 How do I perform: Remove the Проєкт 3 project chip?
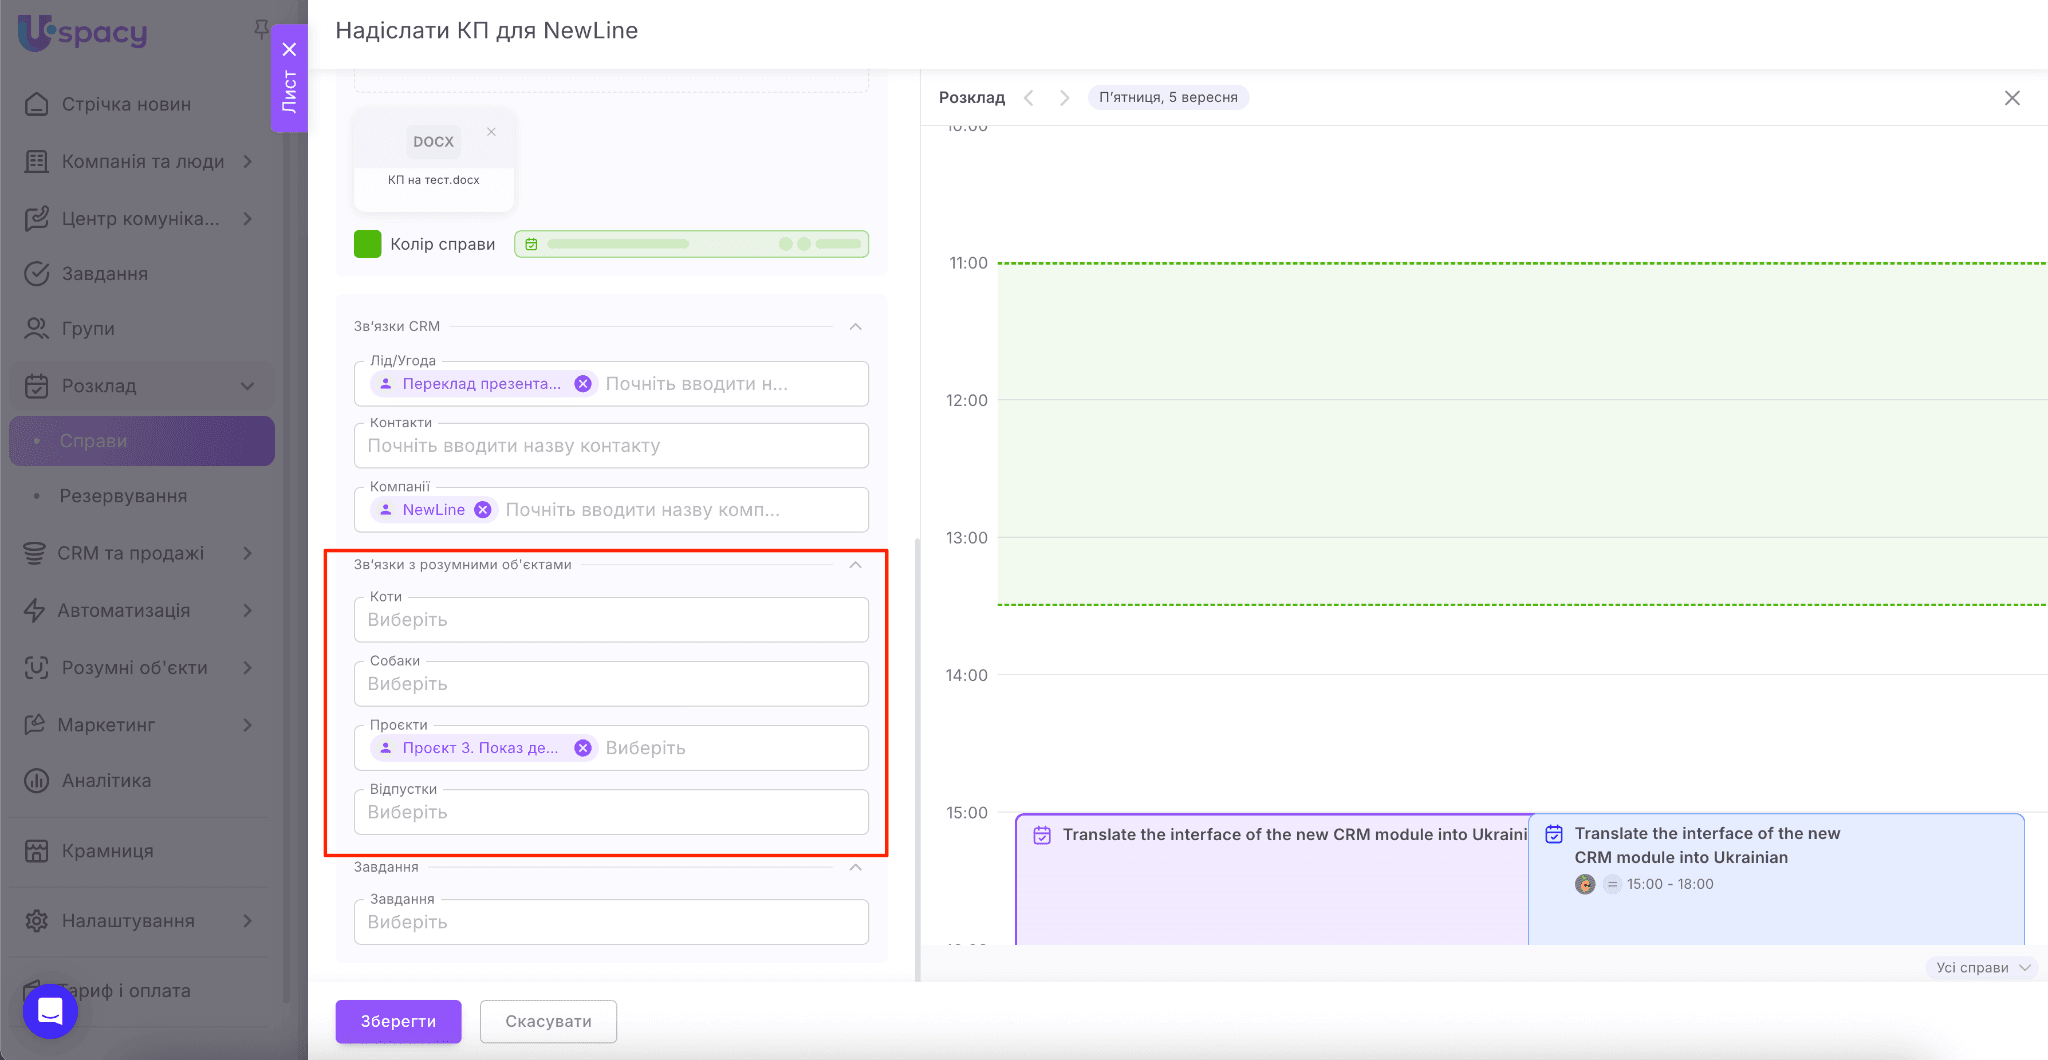pyautogui.click(x=583, y=748)
